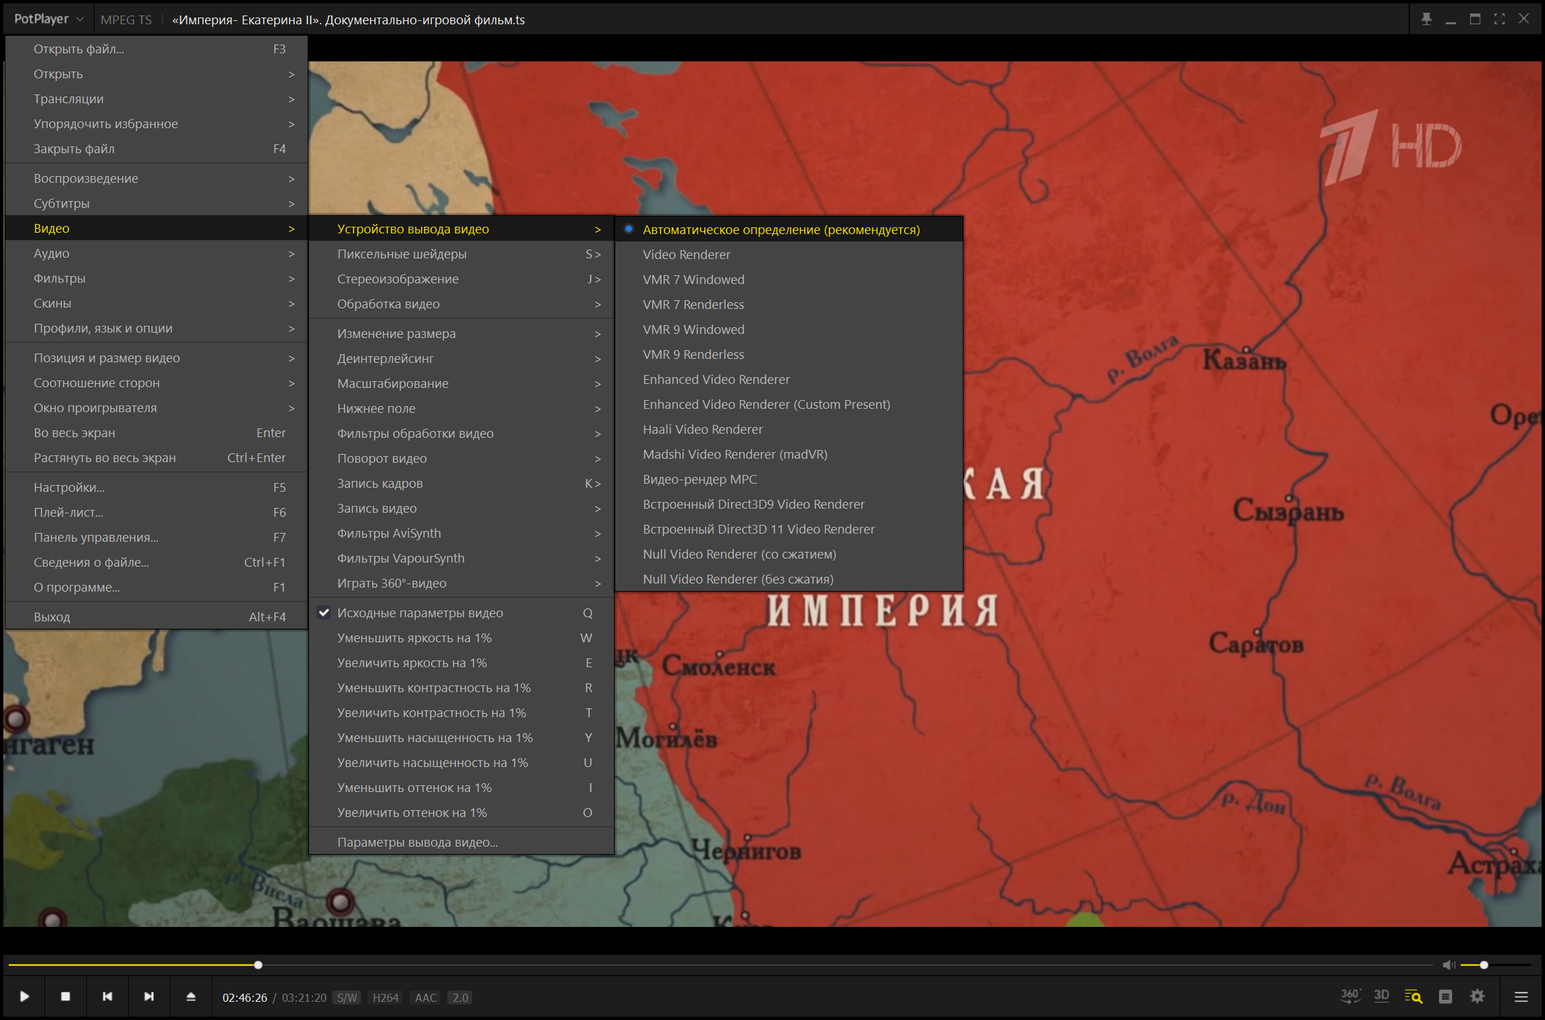Open the Скины menu entry

[x=156, y=303]
